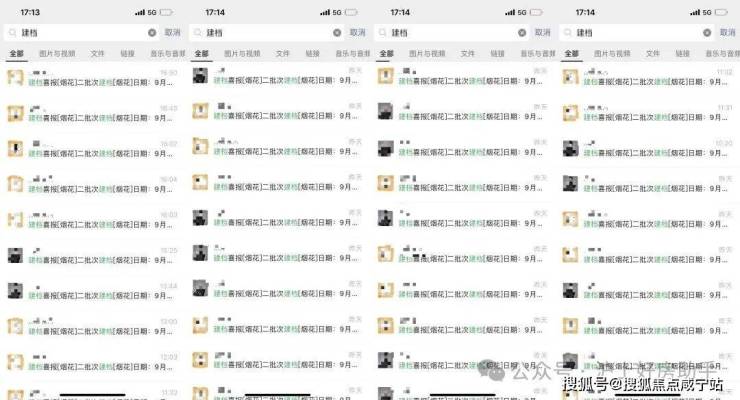740x400 pixels.
Task: Select the 文件 tab in the third screenshot
Action: (468, 54)
